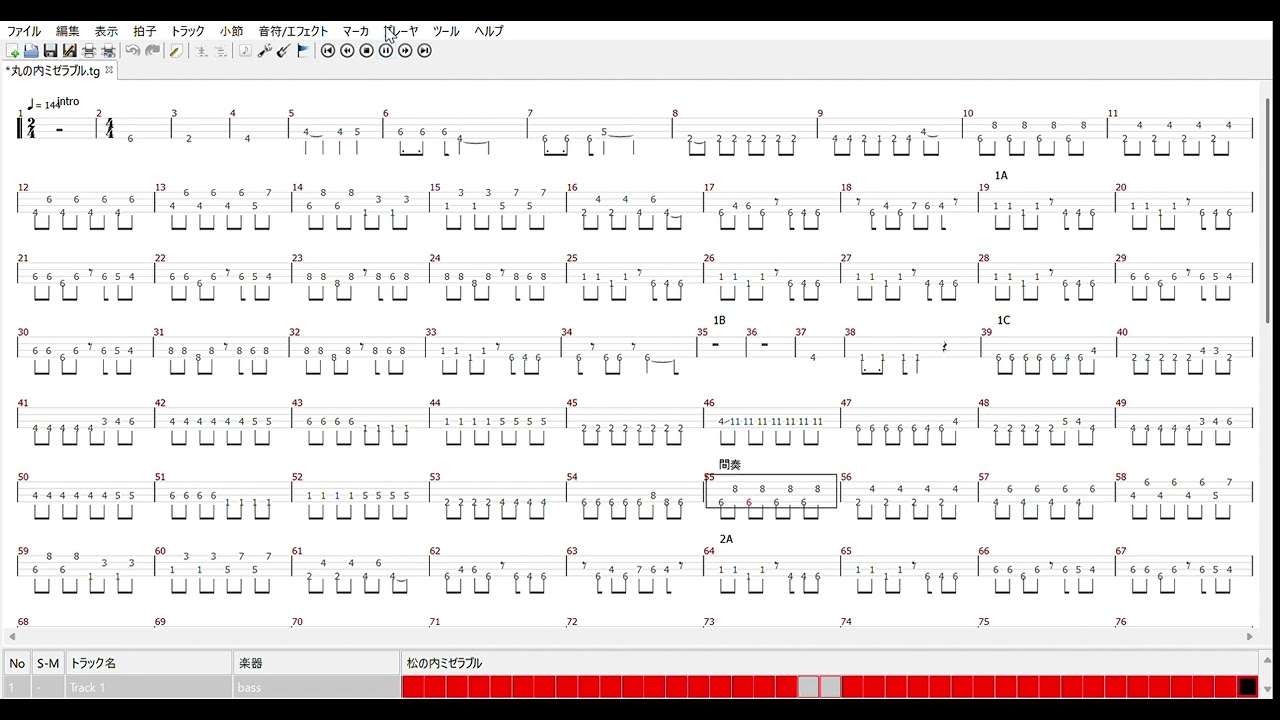Image resolution: width=1280 pixels, height=720 pixels.
Task: Click the selected measure 55 box
Action: (x=771, y=491)
